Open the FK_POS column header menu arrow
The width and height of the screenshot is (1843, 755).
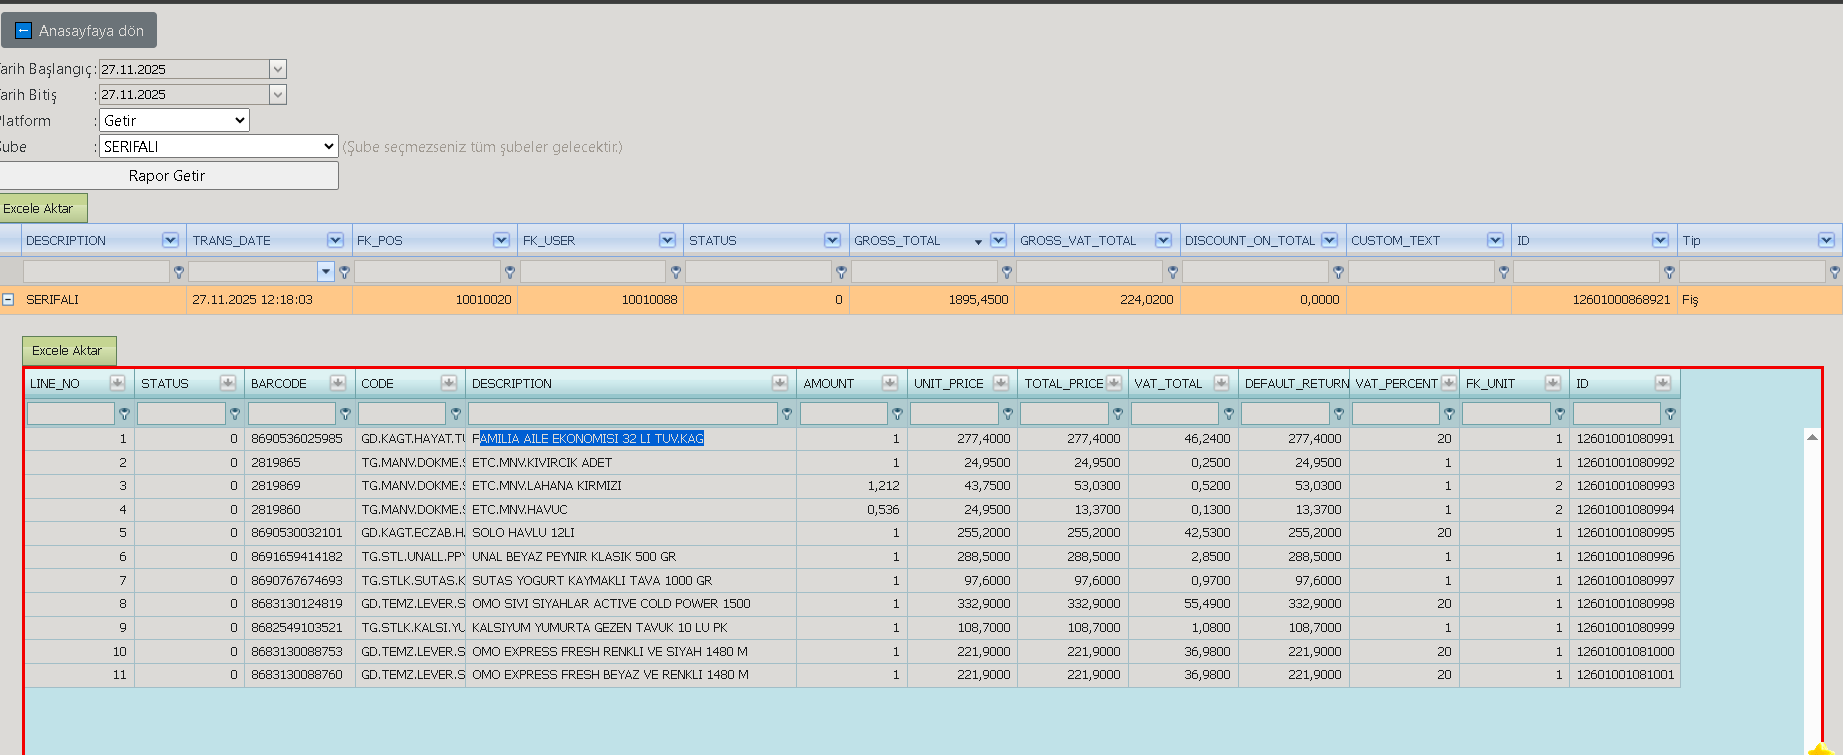point(501,240)
